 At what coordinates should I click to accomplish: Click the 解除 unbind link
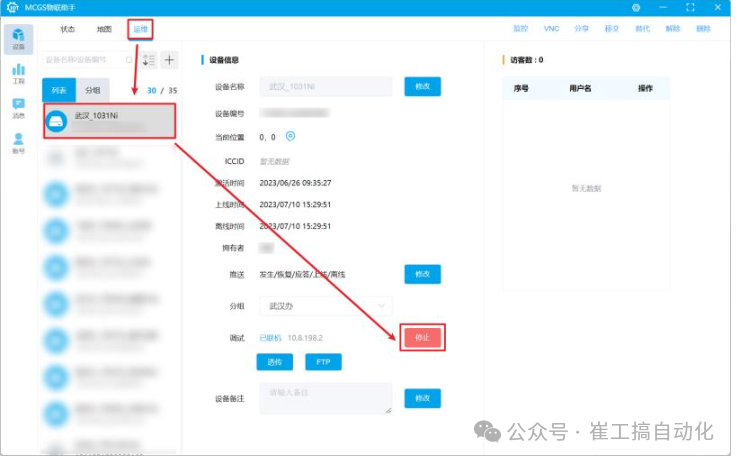tap(673, 29)
